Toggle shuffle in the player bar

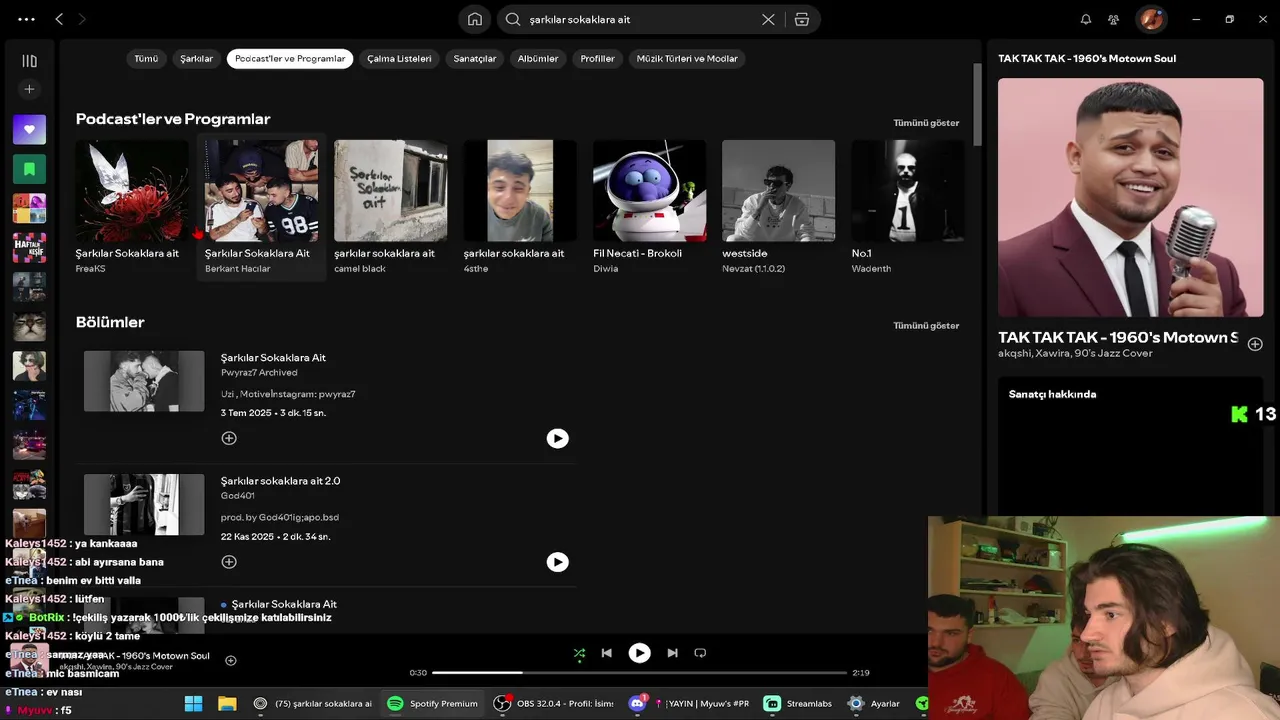(579, 653)
